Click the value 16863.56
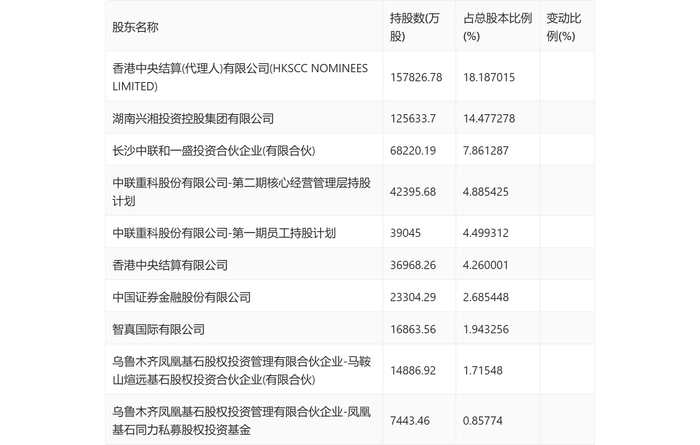Screen dimensions: 700x445 point(413,329)
